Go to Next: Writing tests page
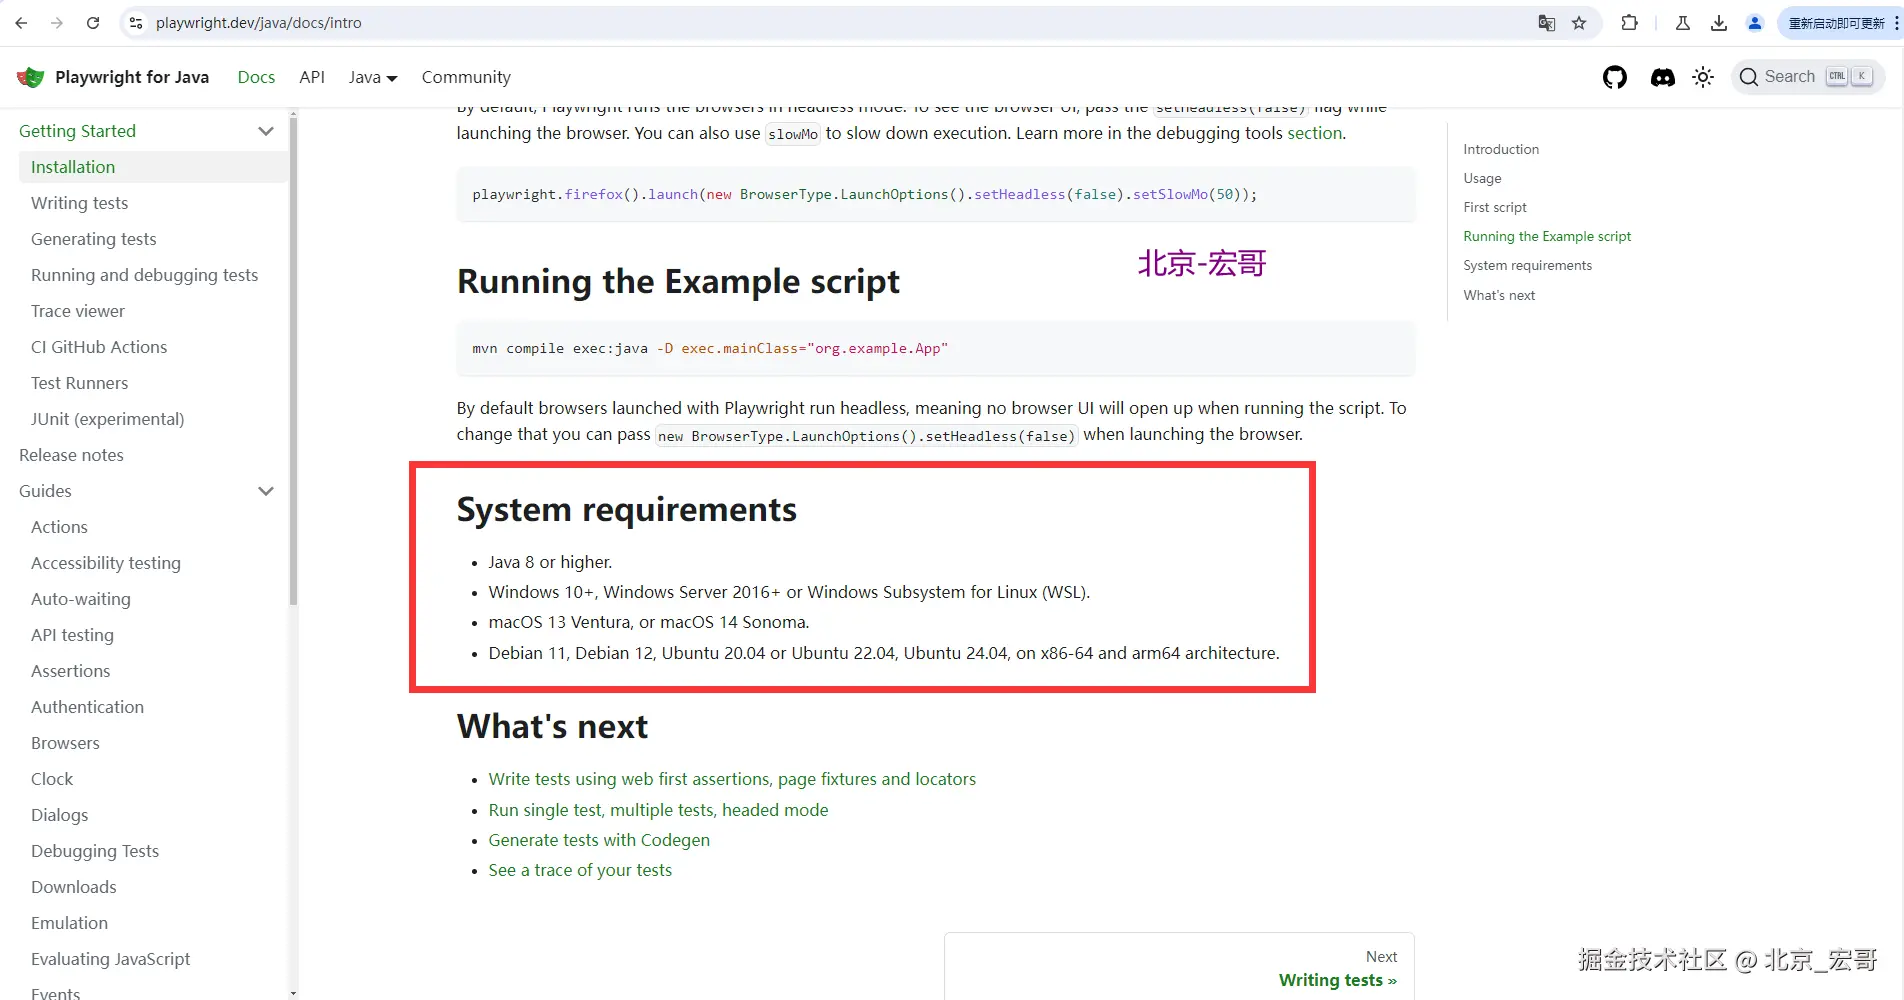Viewport: 1904px width, 1000px height. pos(1179,967)
